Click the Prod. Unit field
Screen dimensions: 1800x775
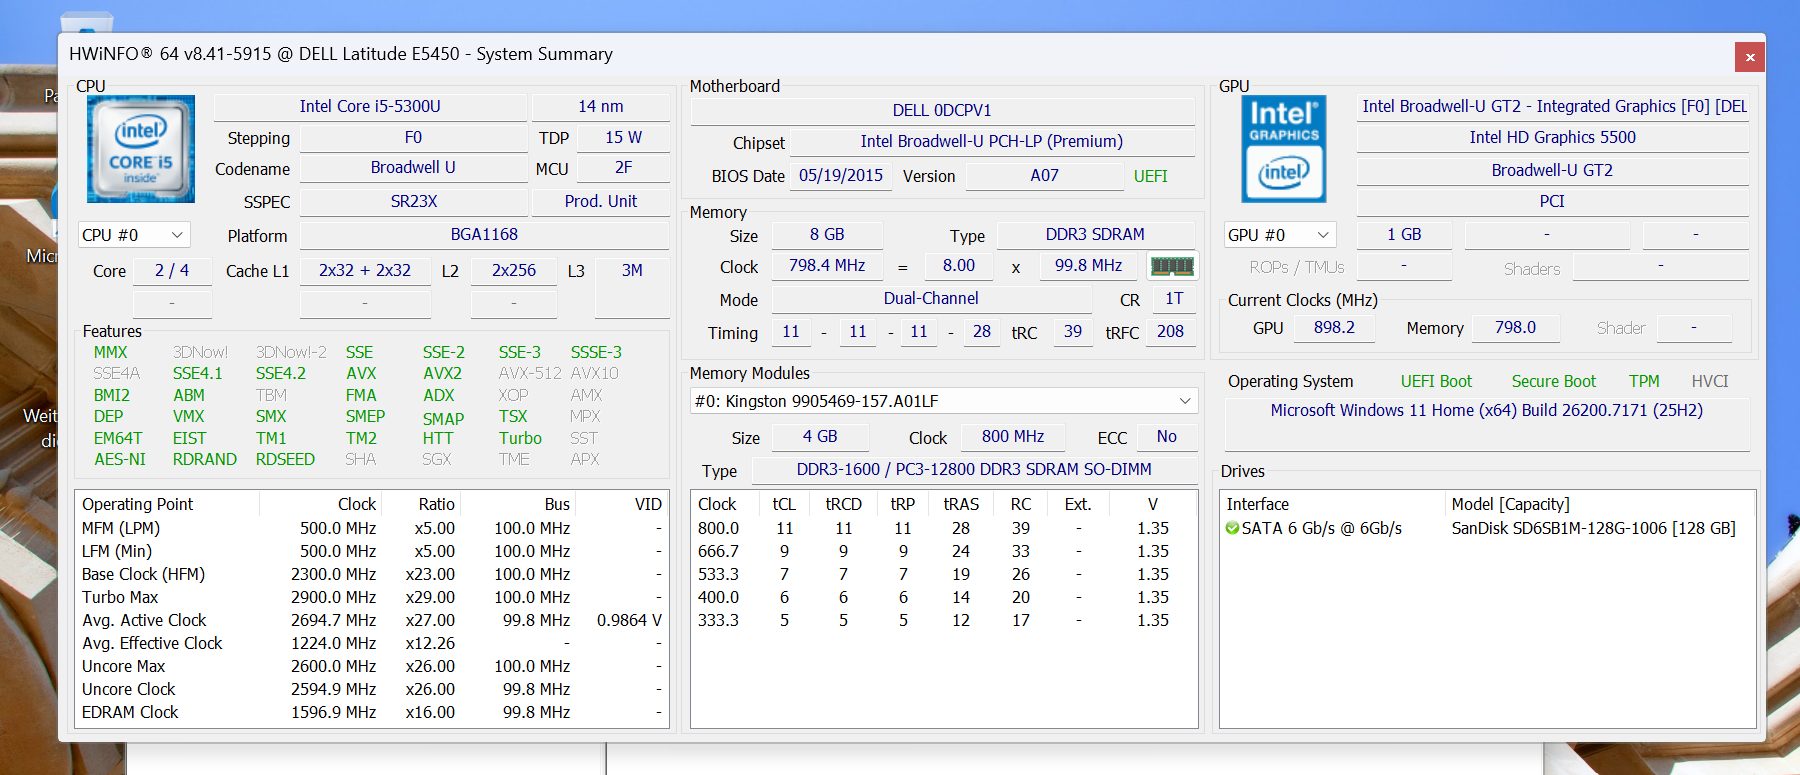(601, 202)
